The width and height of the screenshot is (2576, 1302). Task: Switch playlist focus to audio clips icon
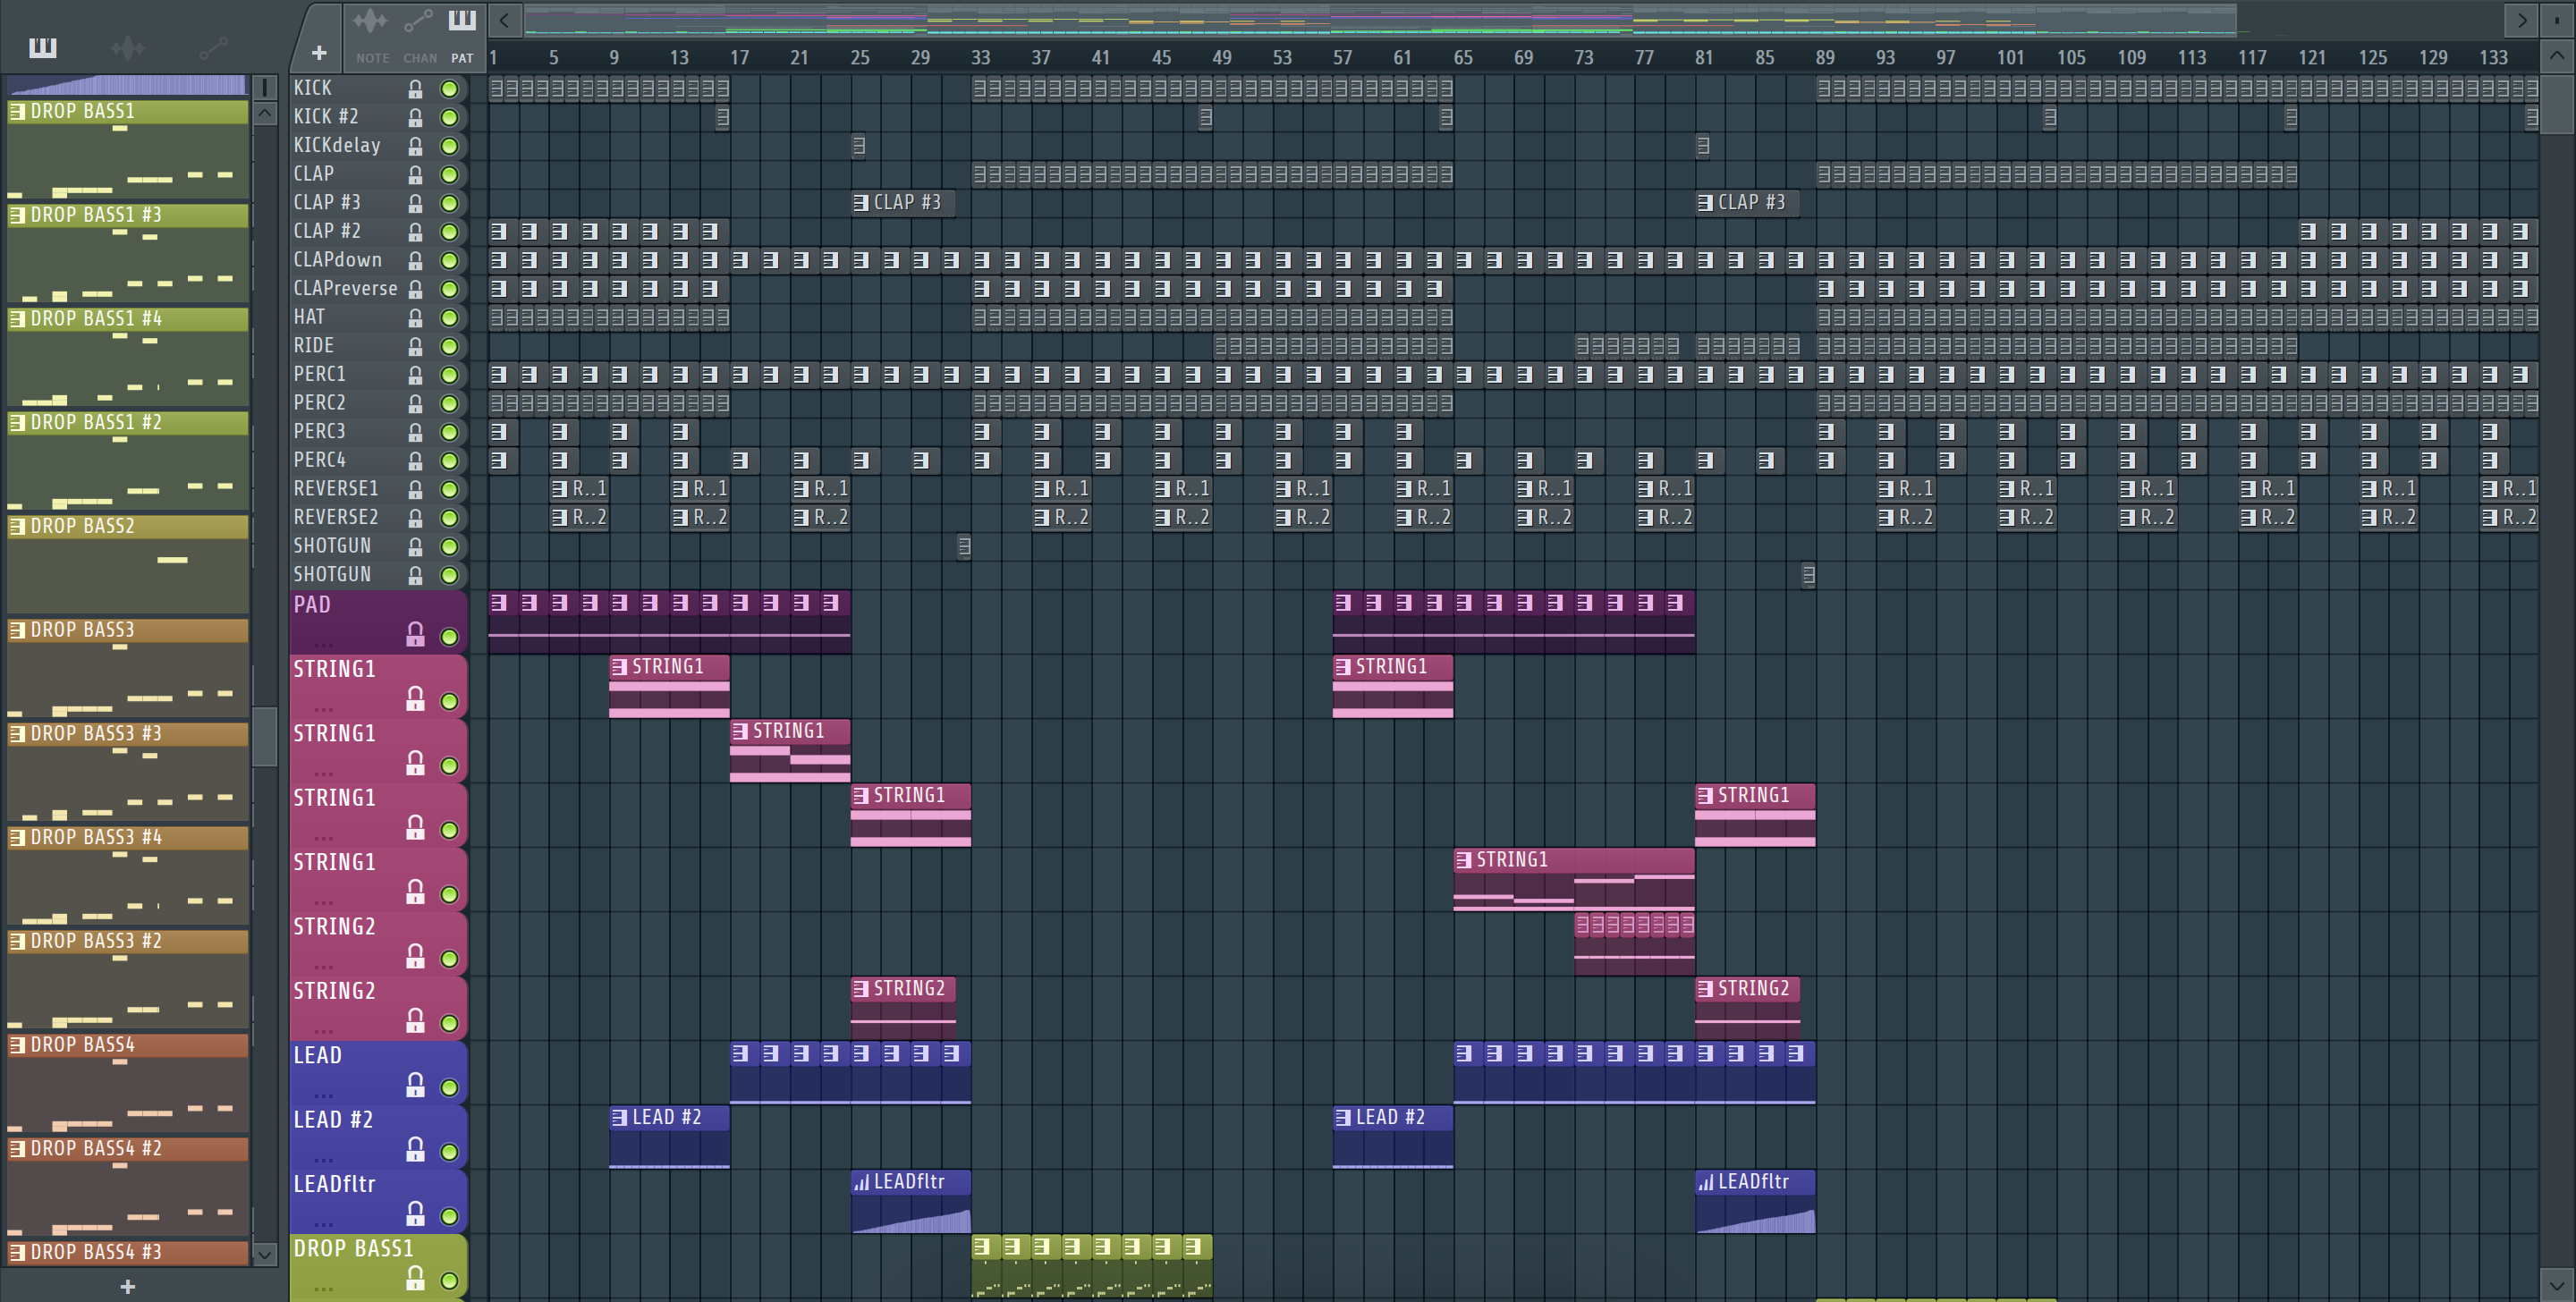[x=370, y=20]
